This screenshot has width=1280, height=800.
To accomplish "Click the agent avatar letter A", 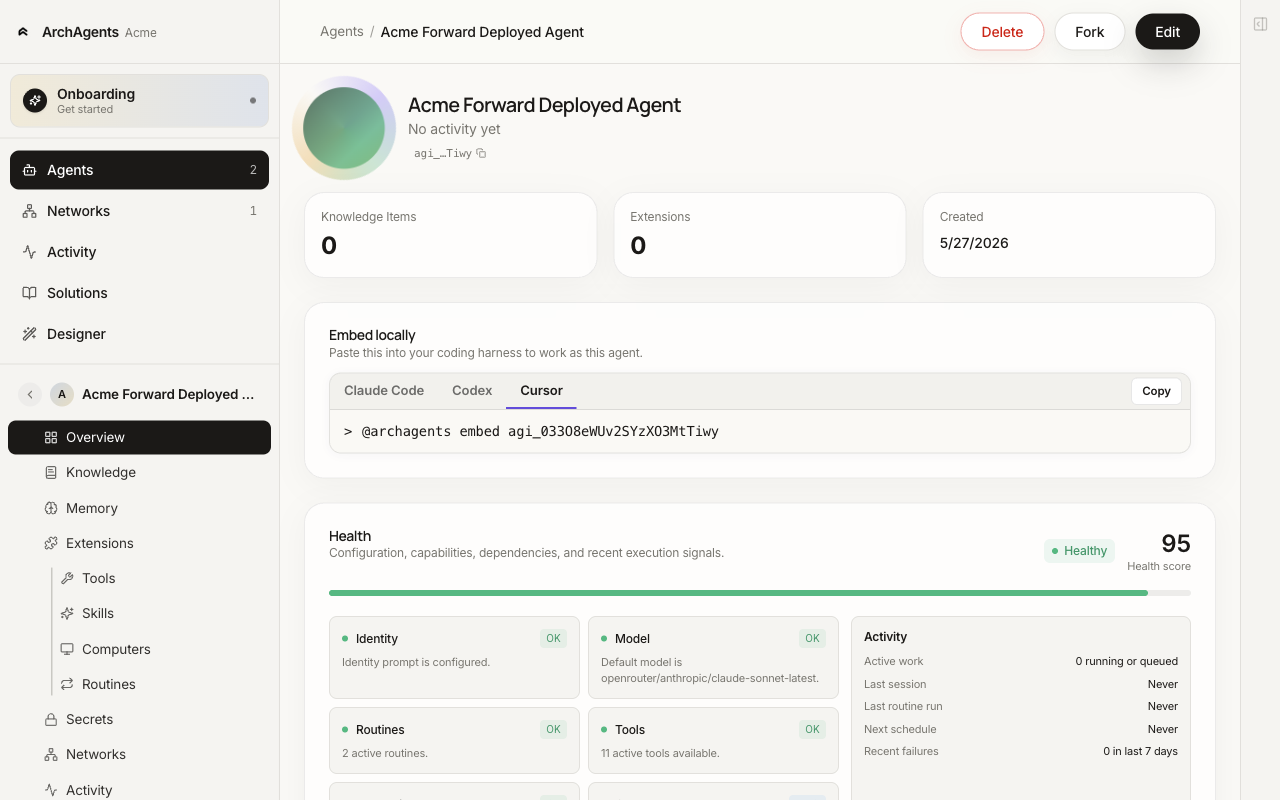I will 62,394.
